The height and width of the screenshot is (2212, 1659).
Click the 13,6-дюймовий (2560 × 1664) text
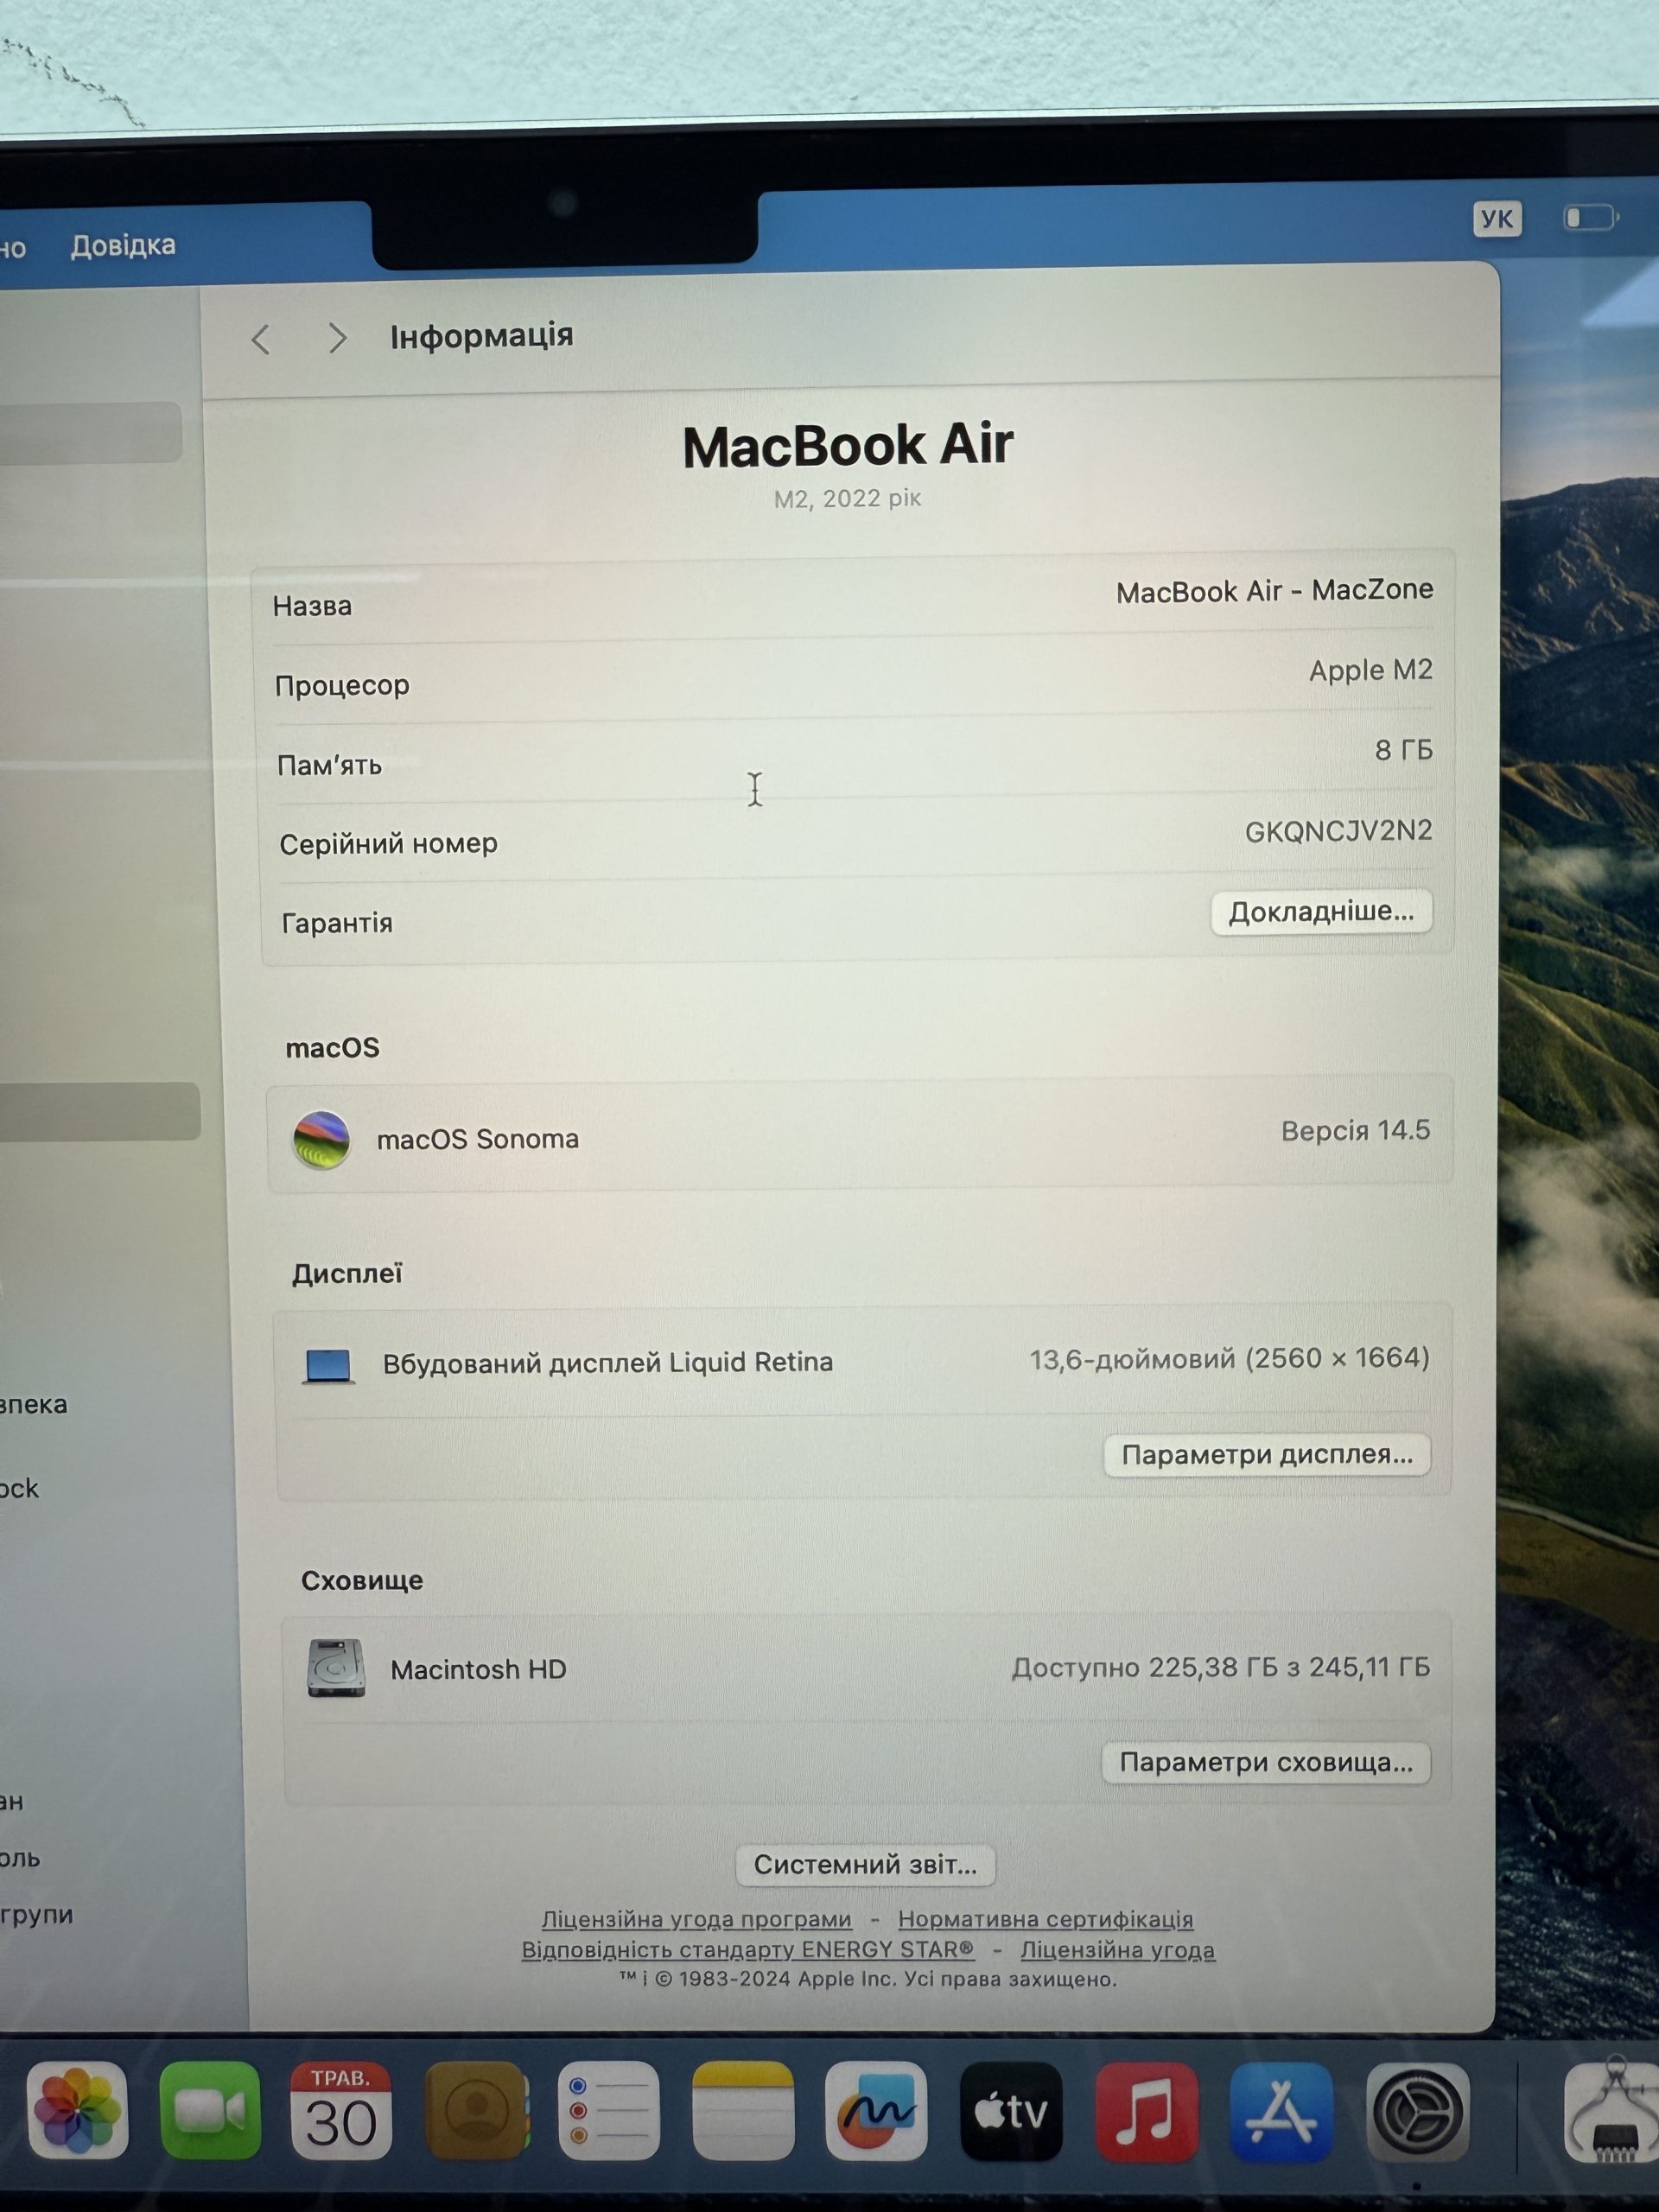click(1229, 1359)
